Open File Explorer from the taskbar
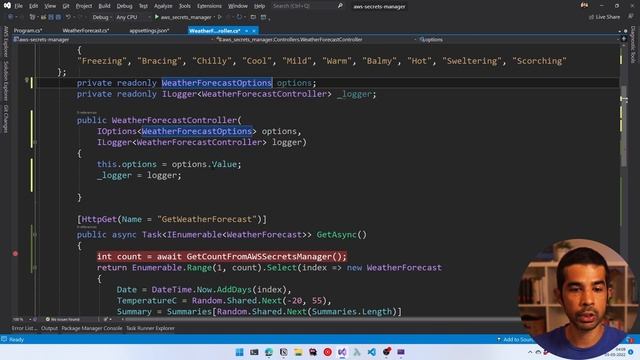The height and width of the screenshot is (360, 640). pyautogui.click(x=298, y=352)
